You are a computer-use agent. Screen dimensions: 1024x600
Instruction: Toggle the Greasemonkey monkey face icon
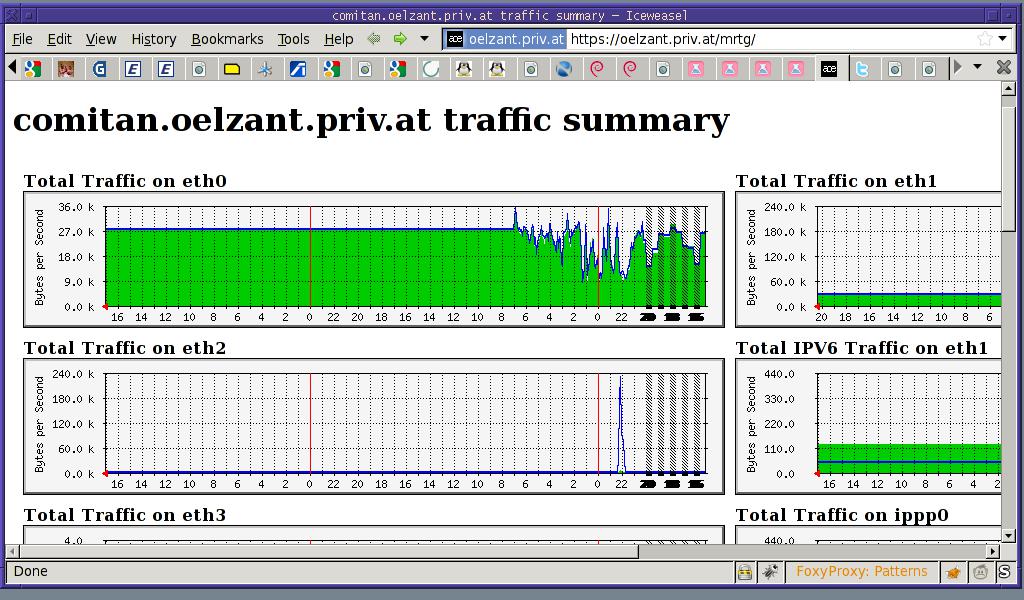point(980,572)
